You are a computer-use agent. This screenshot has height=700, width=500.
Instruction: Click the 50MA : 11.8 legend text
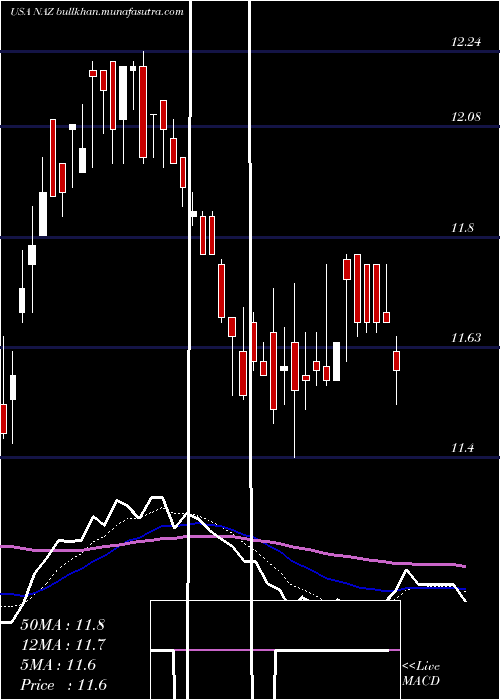point(62,625)
